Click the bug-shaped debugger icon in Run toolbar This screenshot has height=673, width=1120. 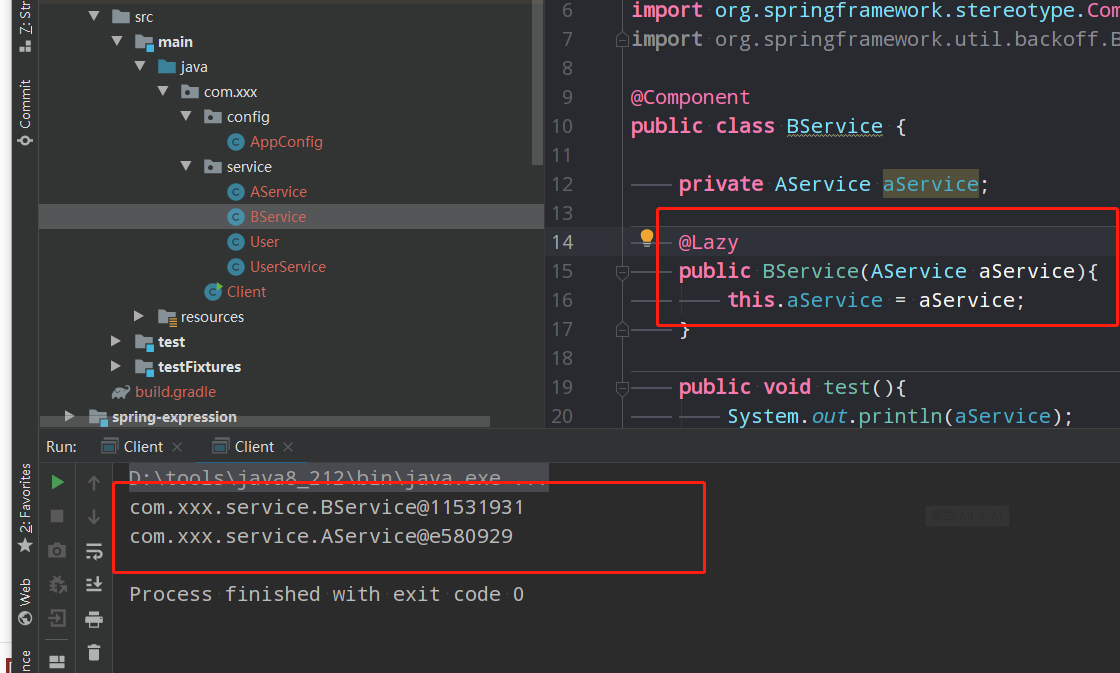(57, 584)
